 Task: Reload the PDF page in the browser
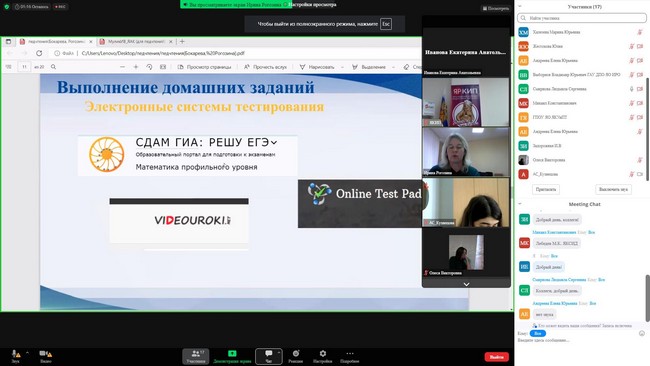coord(39,53)
